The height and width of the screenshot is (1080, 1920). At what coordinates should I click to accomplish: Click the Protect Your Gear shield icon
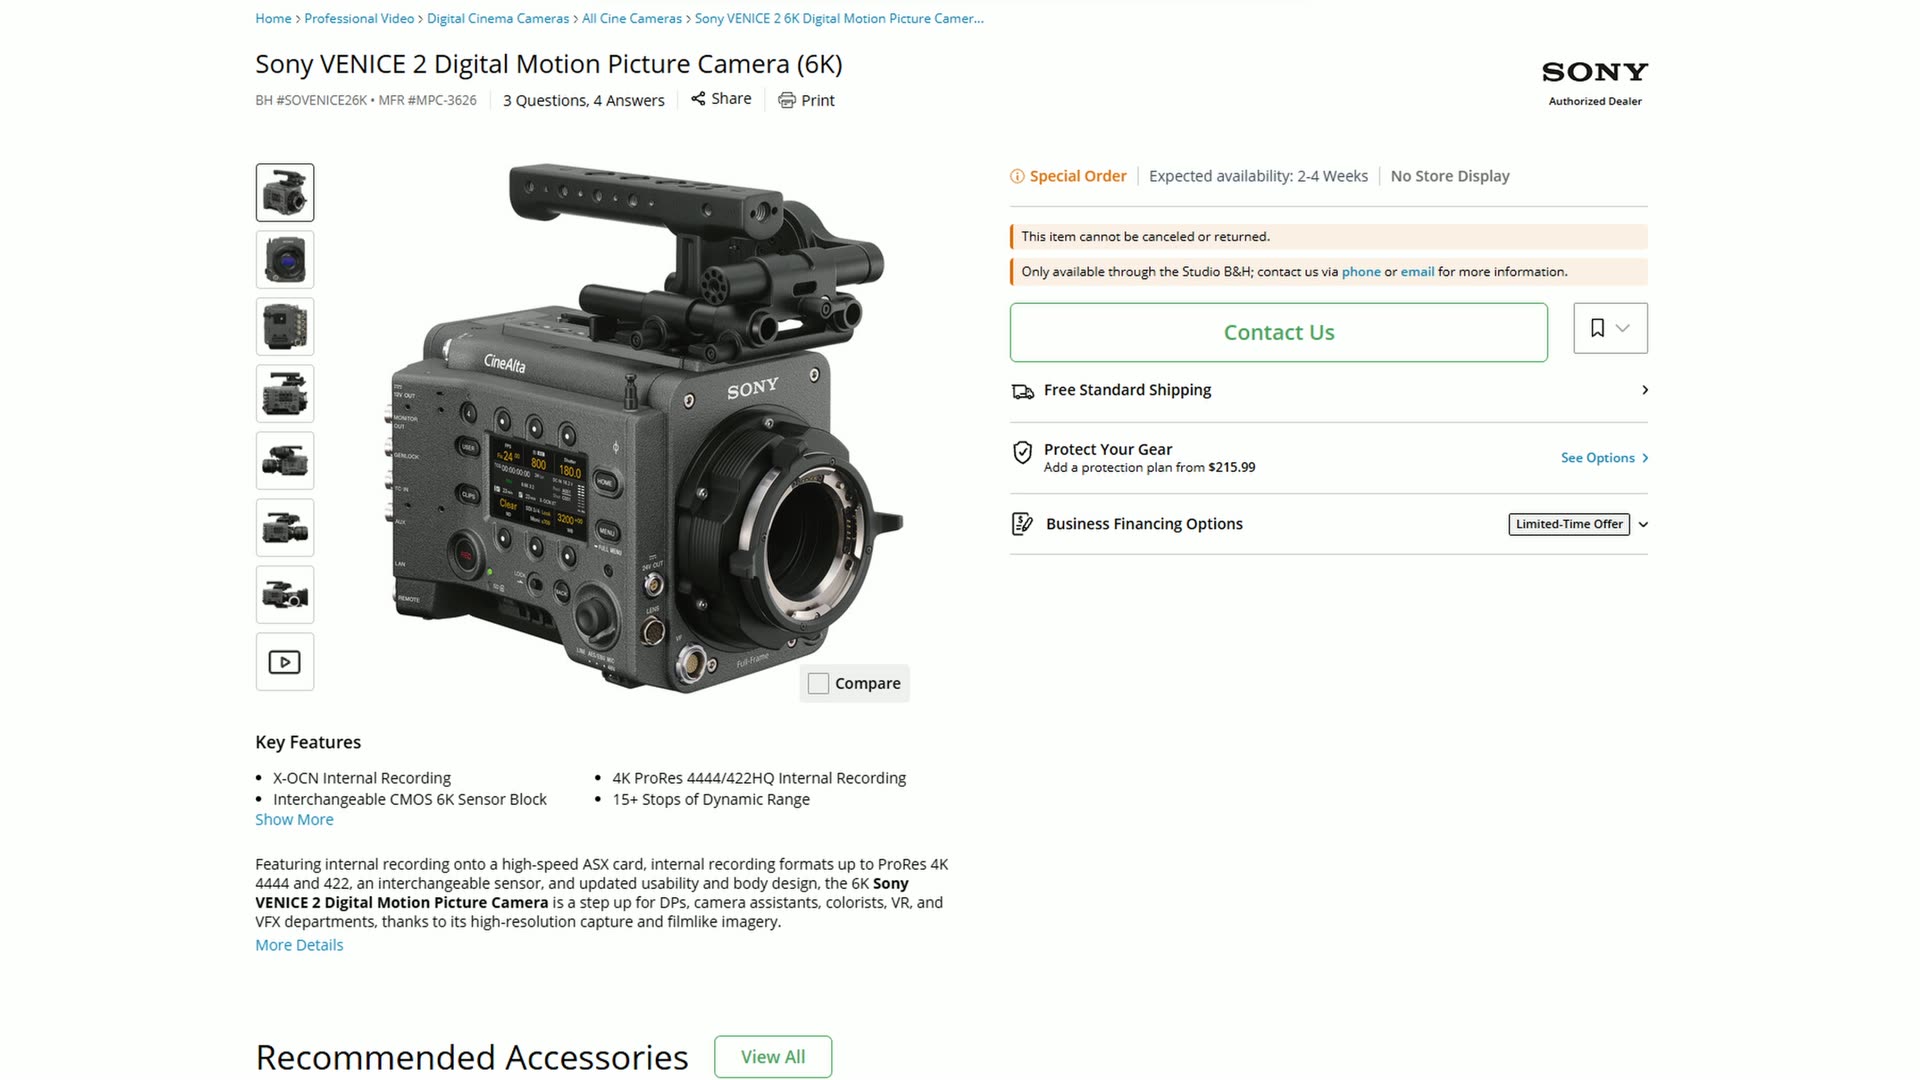[1022, 453]
